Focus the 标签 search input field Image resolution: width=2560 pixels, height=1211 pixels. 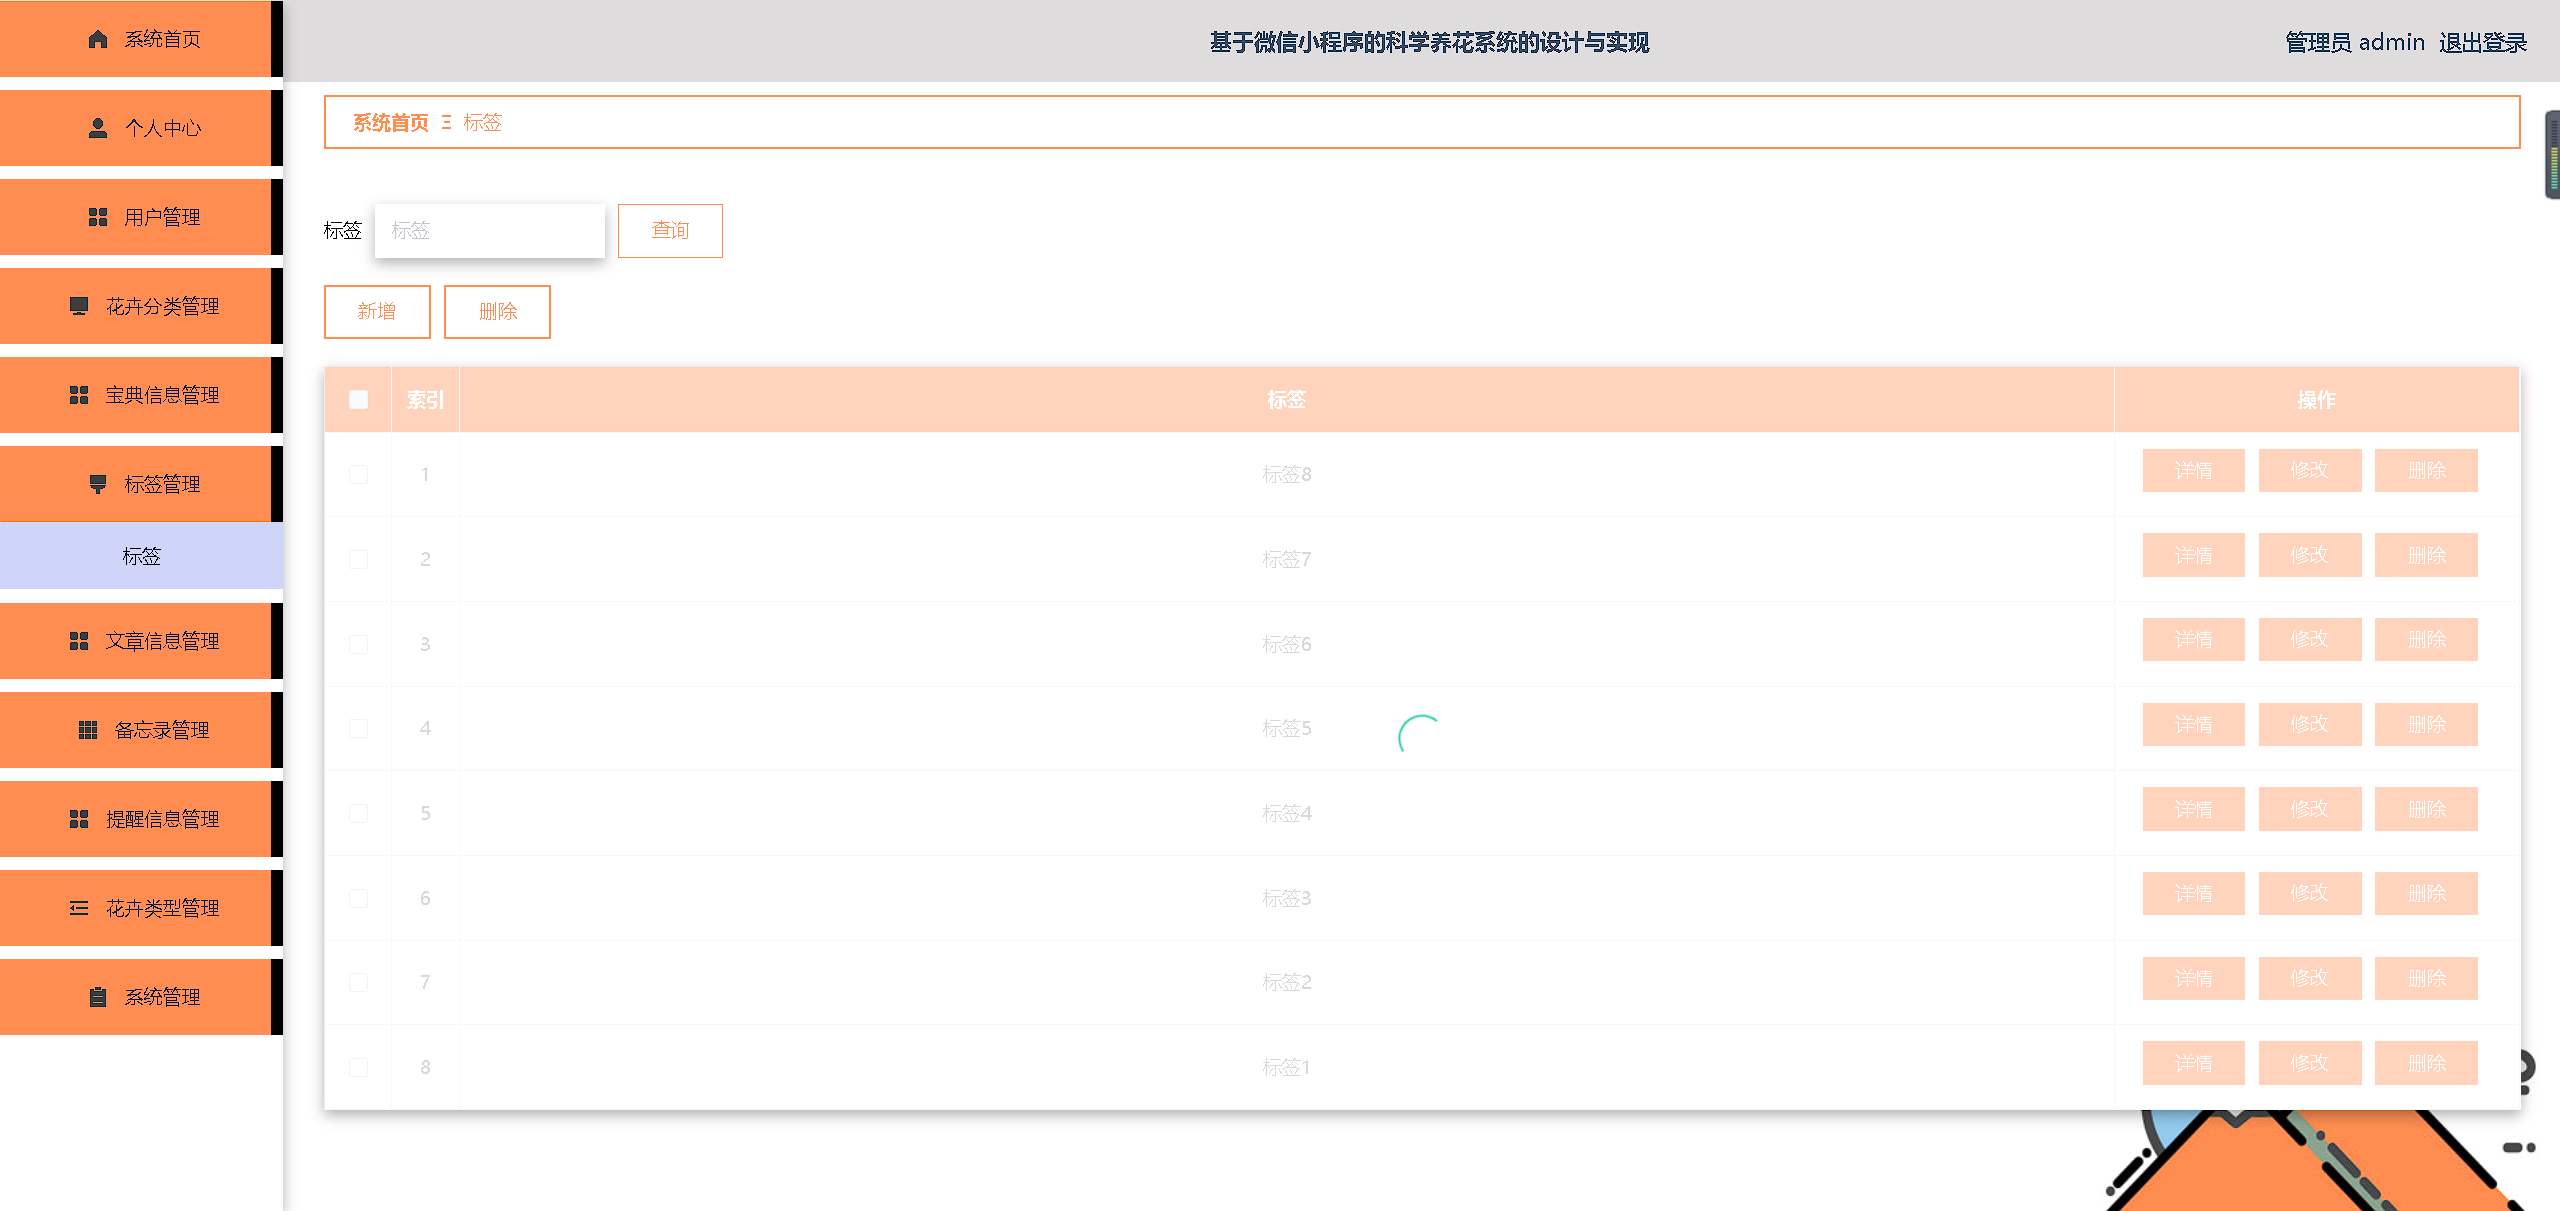(x=489, y=231)
